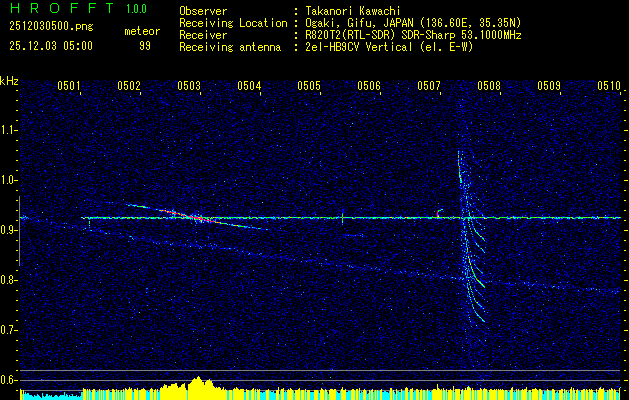This screenshot has width=629, height=400.
Task: Click the 0.7 kHz frequency label
Action: point(9,329)
